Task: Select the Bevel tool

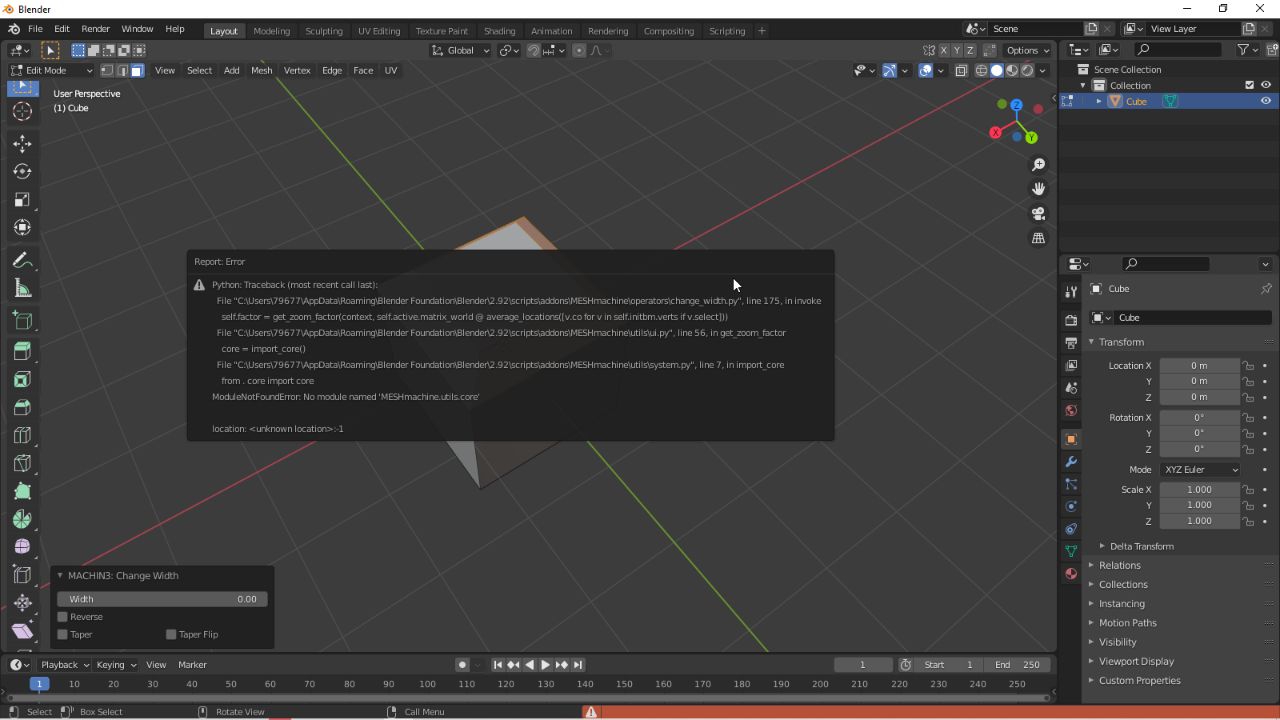Action: point(22,408)
